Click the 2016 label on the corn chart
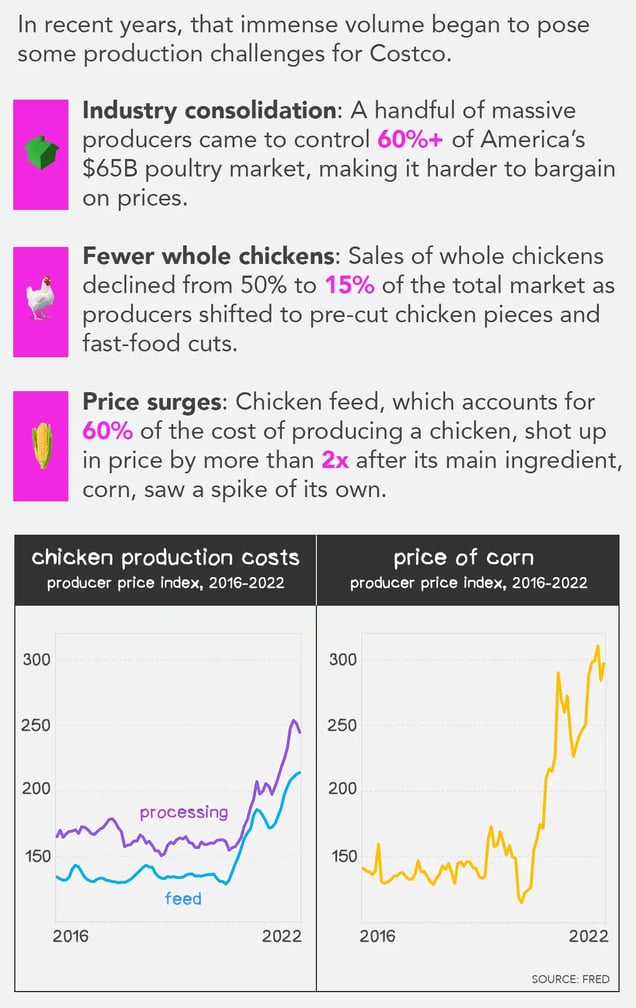Screen dimensions: 636x1008 tap(377, 936)
